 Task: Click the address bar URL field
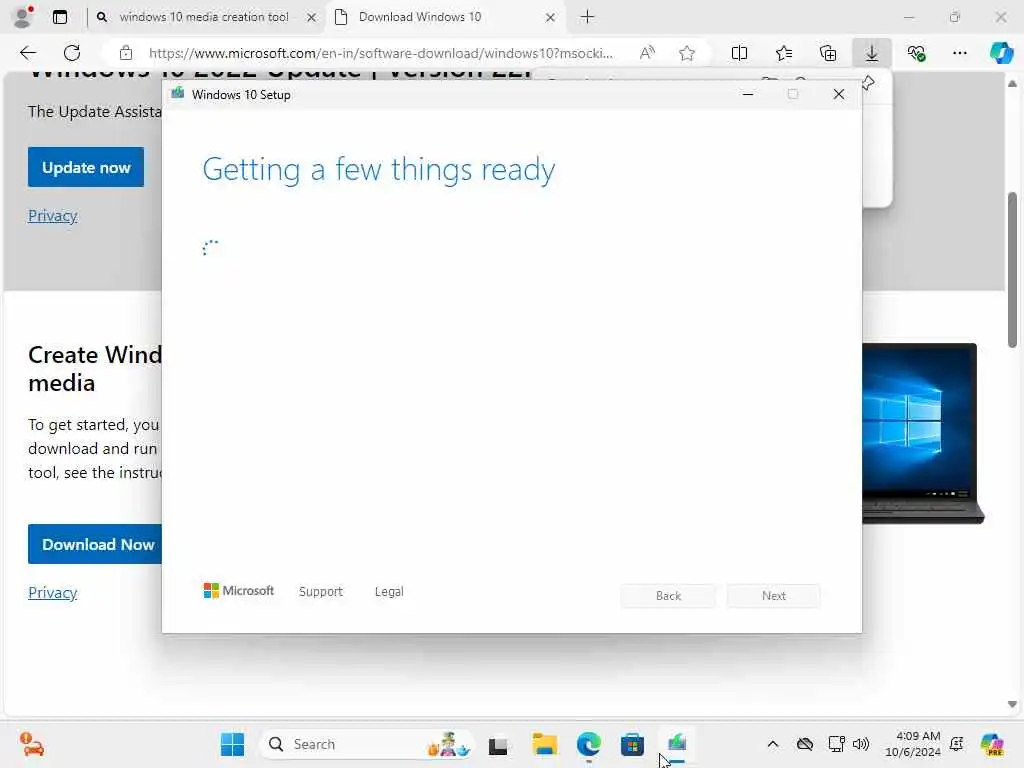(x=381, y=53)
